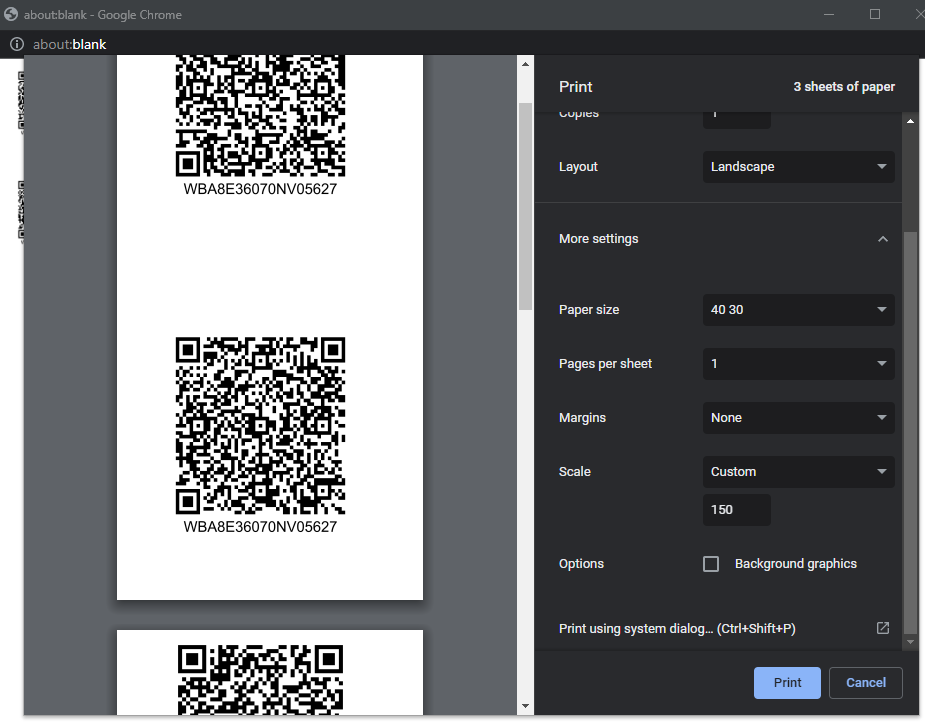Open the Layout dropdown showing Landscape

click(x=798, y=167)
